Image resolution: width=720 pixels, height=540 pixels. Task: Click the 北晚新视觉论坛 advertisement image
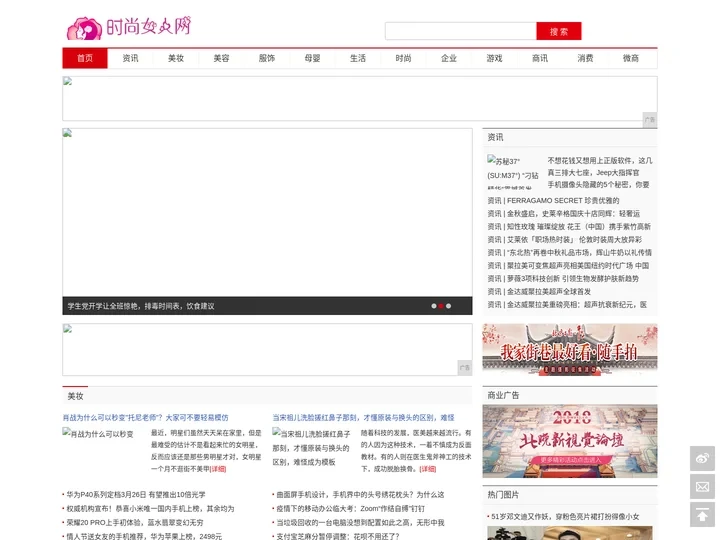[570, 441]
